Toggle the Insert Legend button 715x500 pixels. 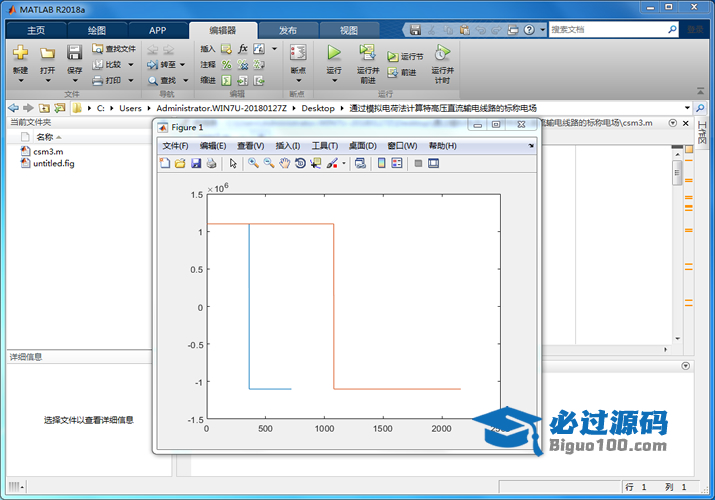click(397, 163)
